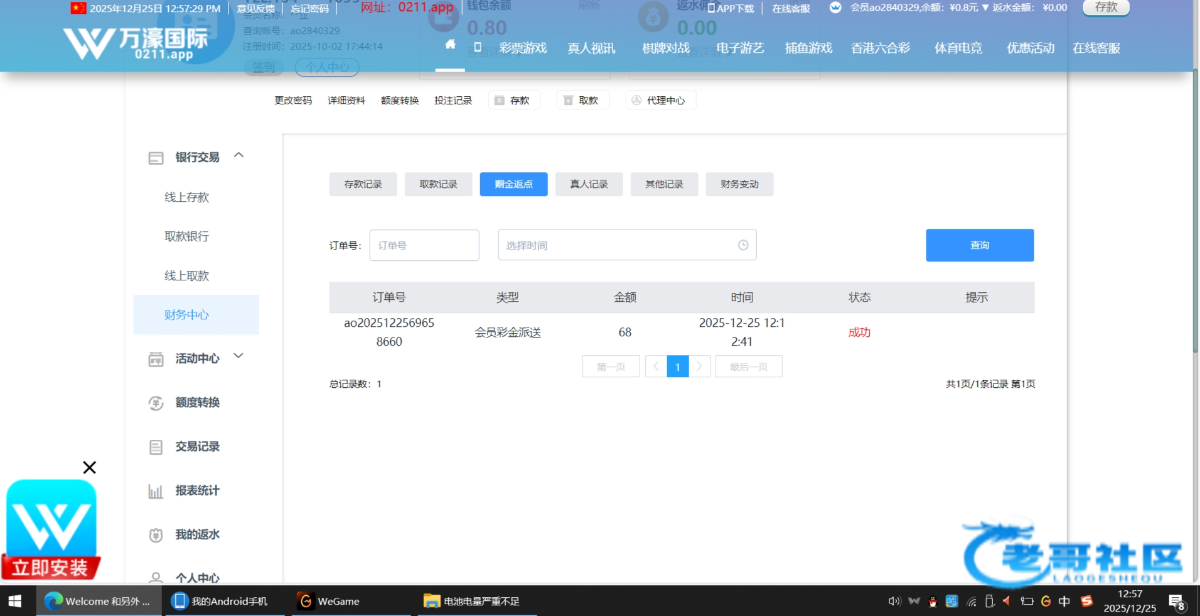
Task: Collapse the 银行交易 sidebar section
Action: (x=239, y=156)
